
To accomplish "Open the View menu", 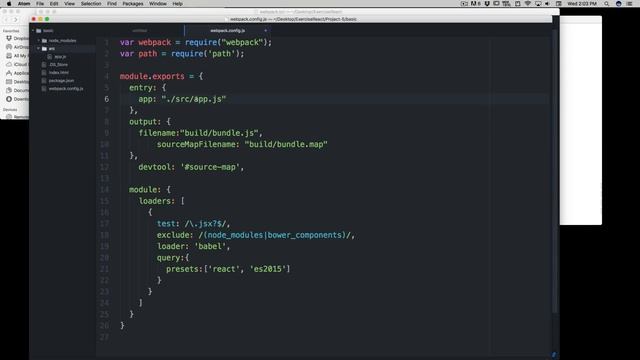I will [x=69, y=4].
